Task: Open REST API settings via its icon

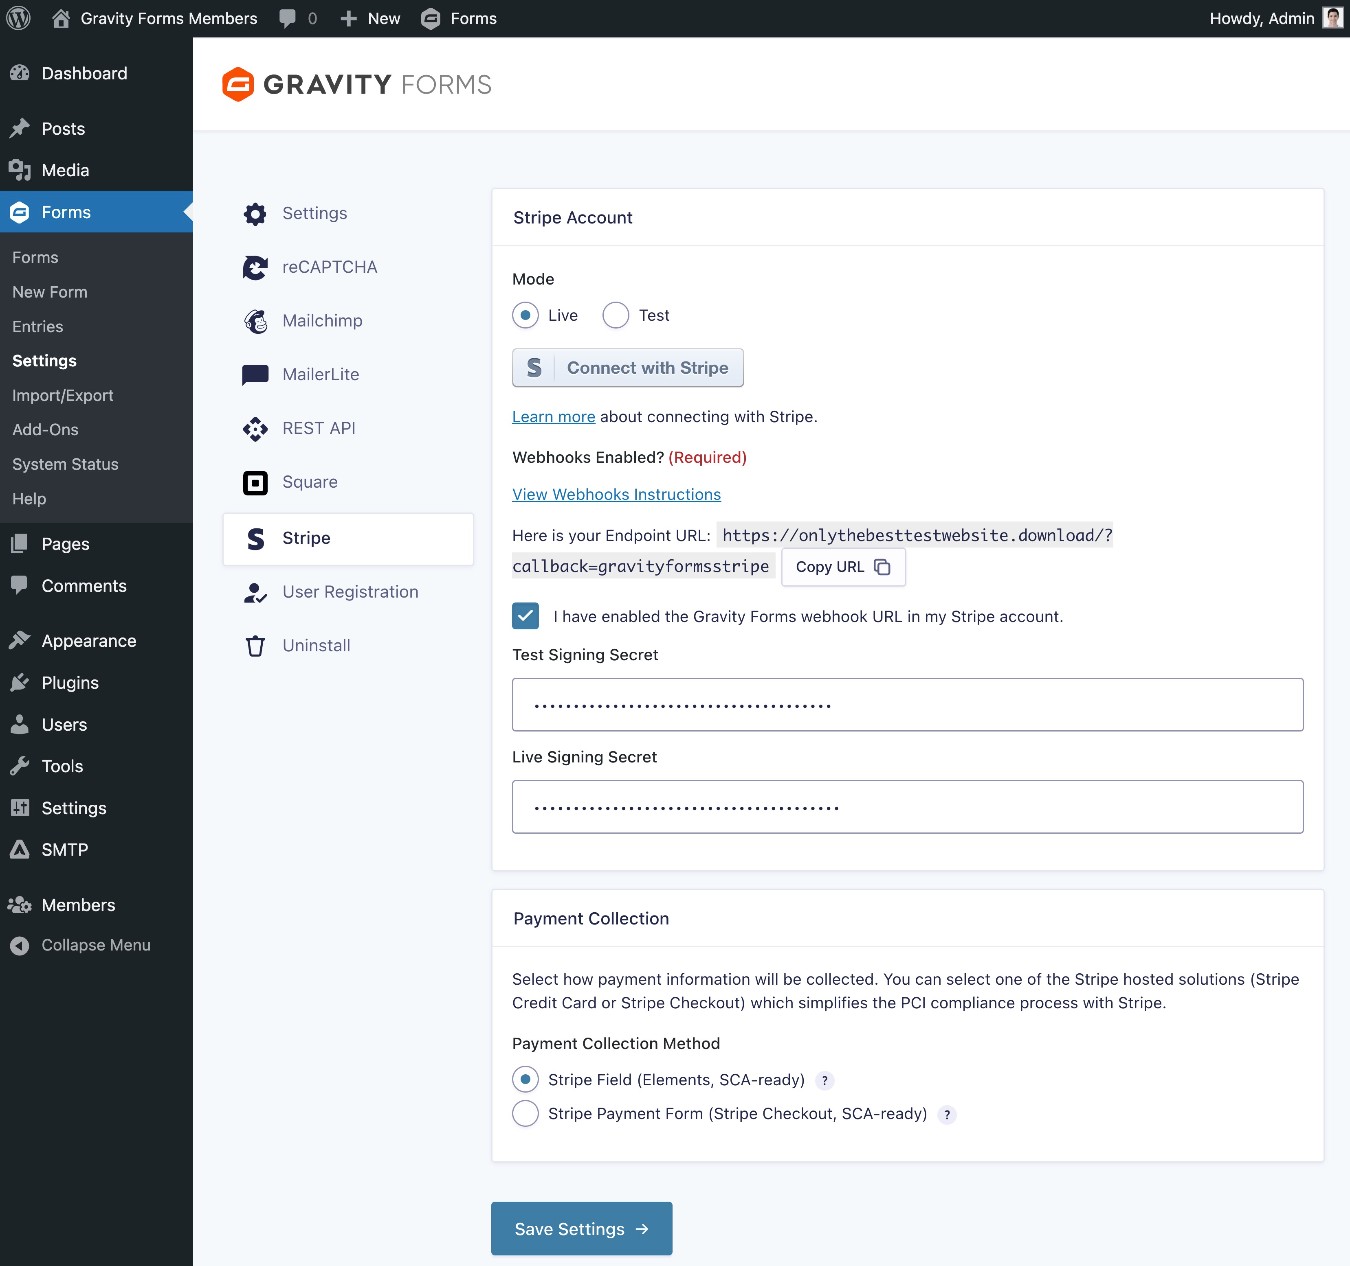Action: pyautogui.click(x=256, y=428)
